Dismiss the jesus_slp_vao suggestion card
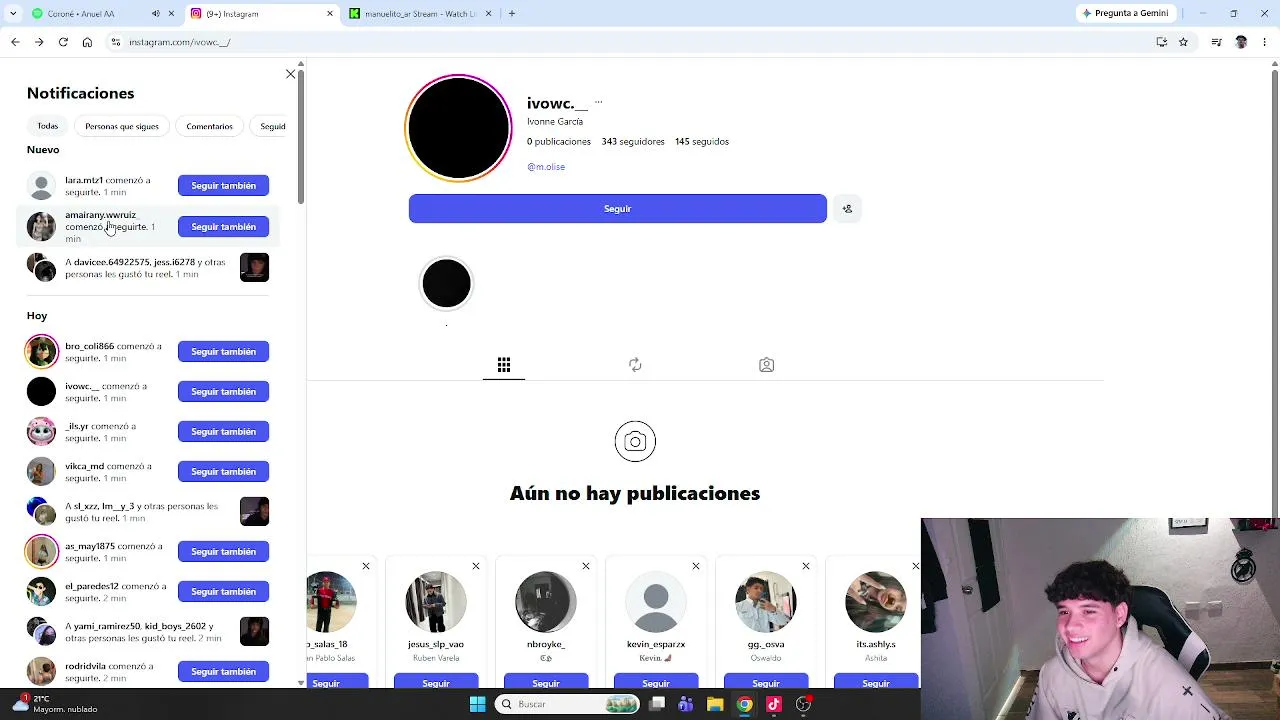This screenshot has height=720, width=1280. point(476,567)
